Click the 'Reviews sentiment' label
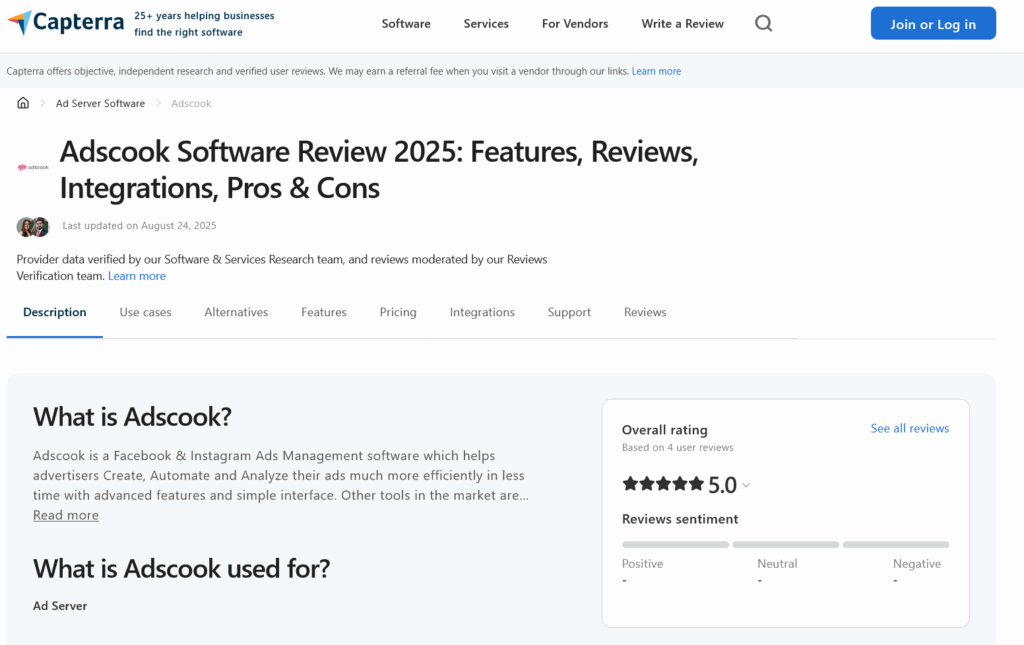 tap(680, 519)
